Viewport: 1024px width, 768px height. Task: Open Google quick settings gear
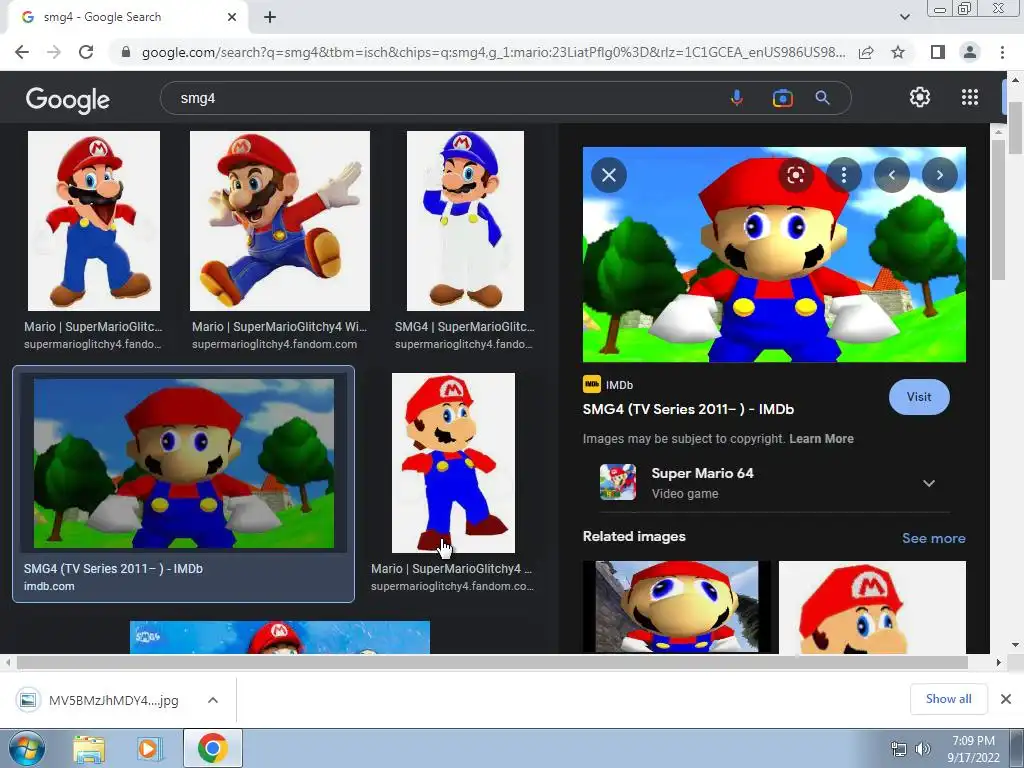pyautogui.click(x=920, y=97)
